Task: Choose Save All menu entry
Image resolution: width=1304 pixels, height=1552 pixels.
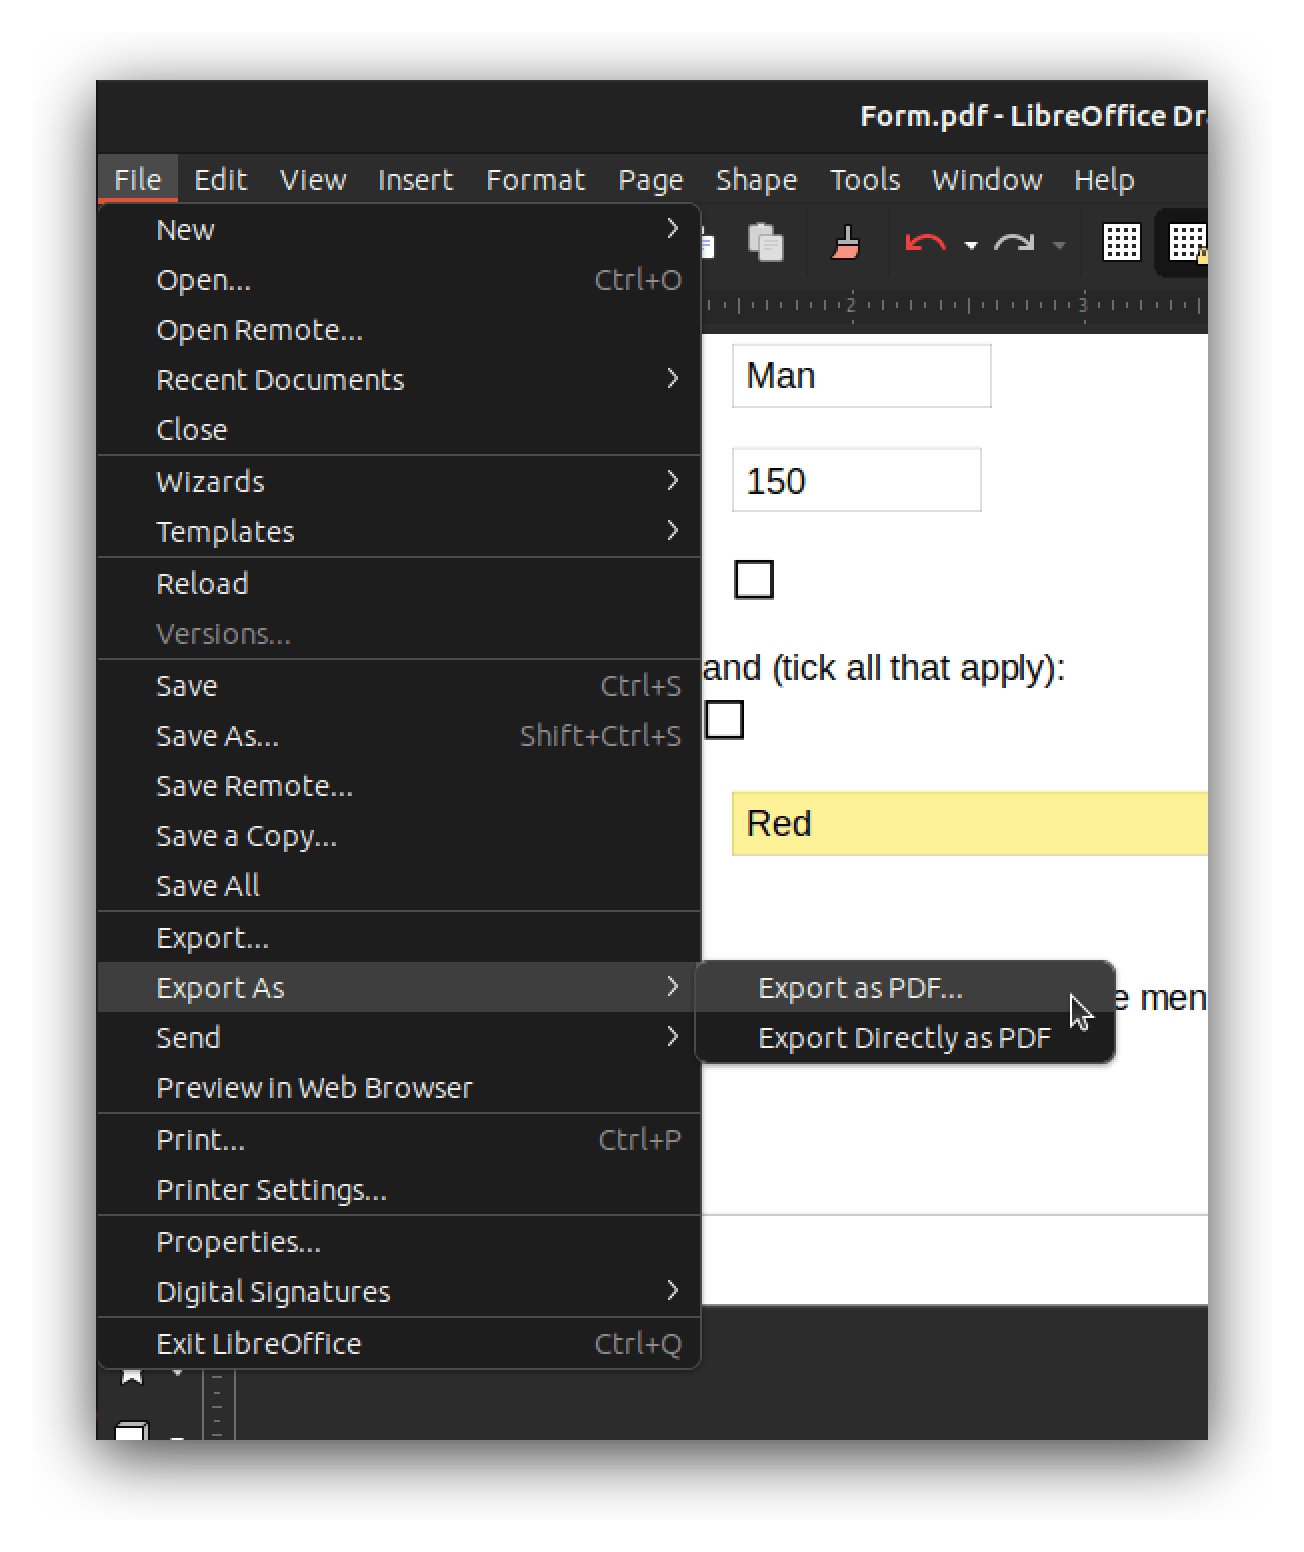Action: (399, 886)
